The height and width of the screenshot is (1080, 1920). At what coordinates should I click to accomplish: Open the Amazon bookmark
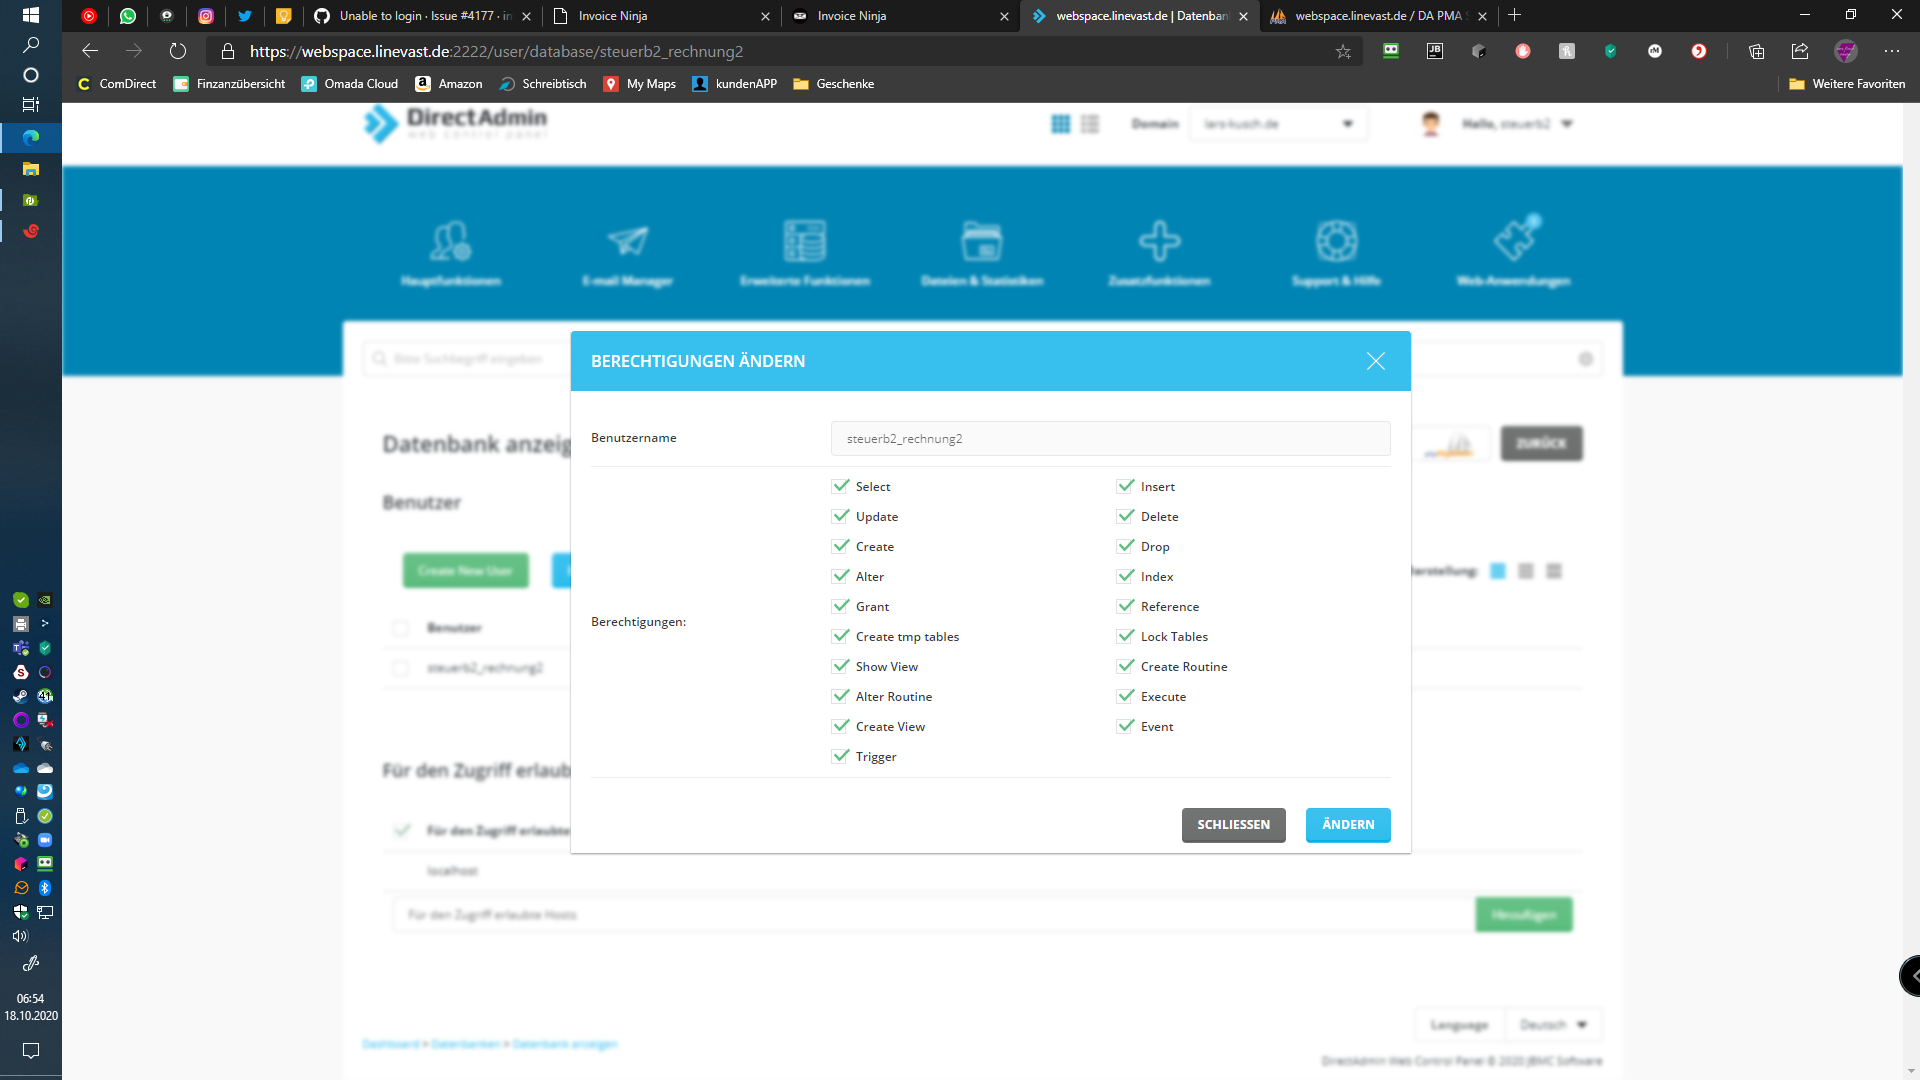pyautogui.click(x=449, y=84)
